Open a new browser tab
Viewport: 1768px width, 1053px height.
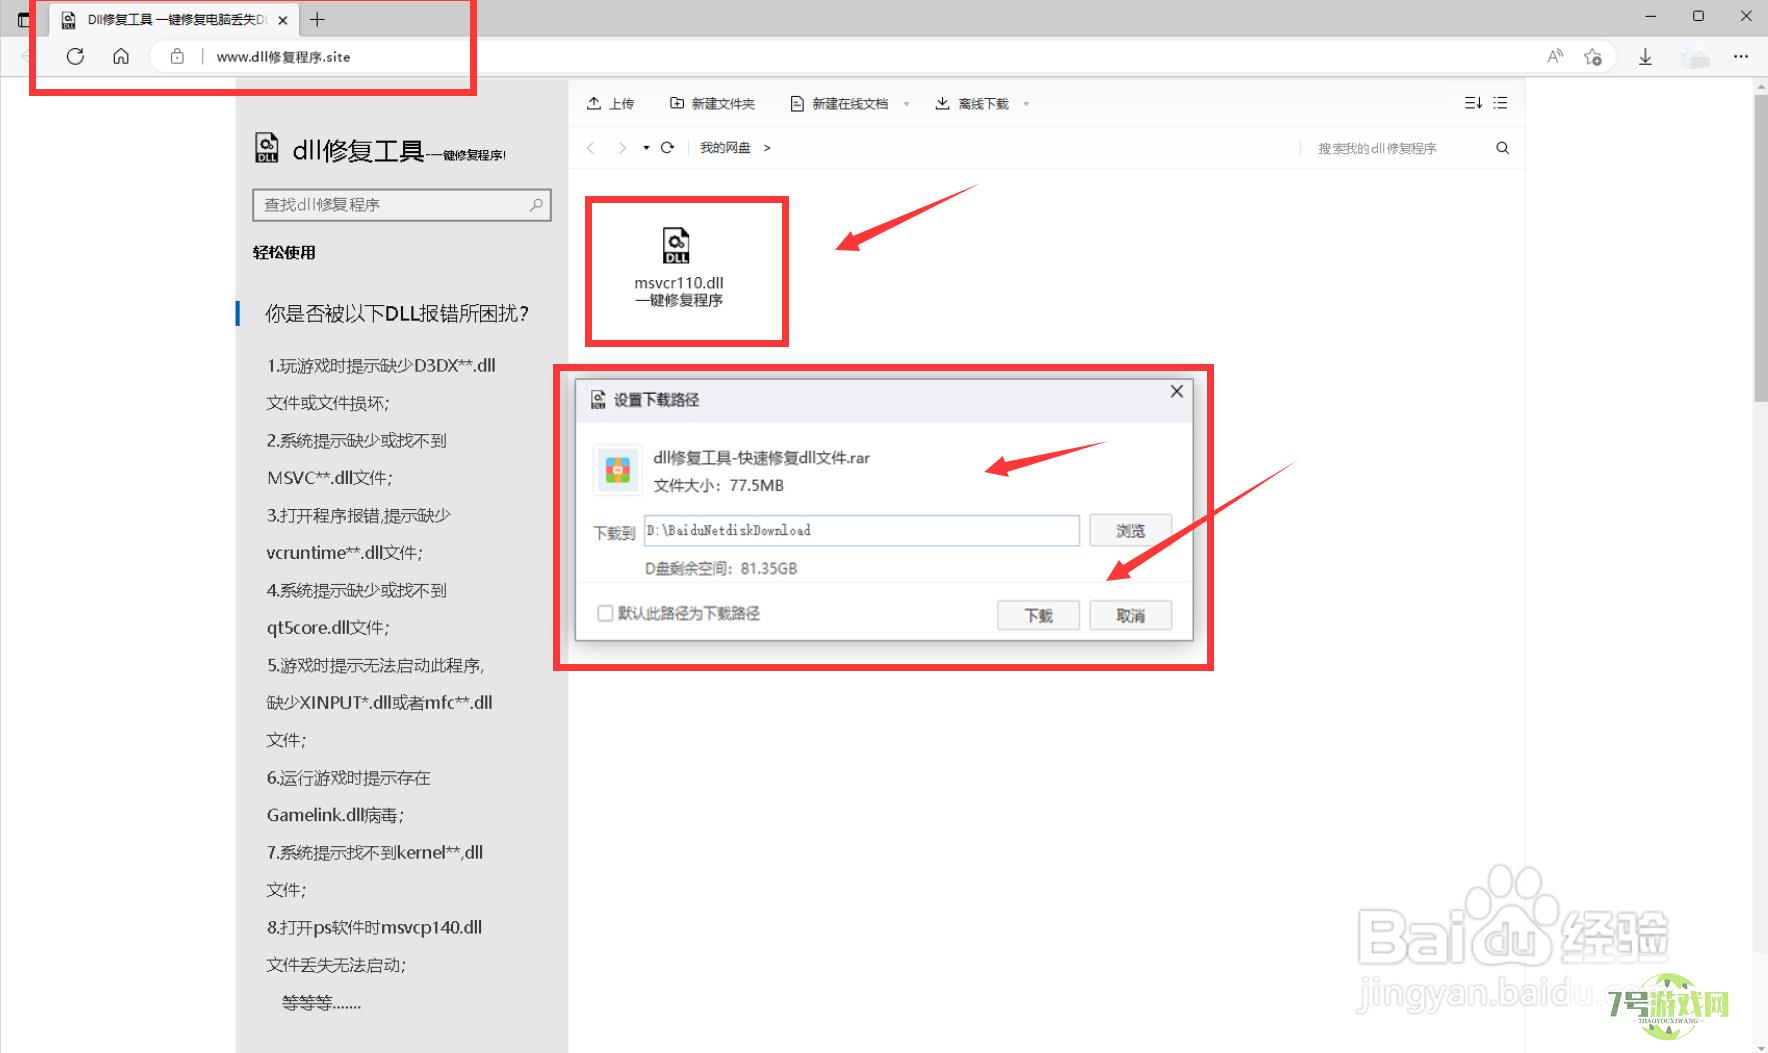tap(317, 19)
